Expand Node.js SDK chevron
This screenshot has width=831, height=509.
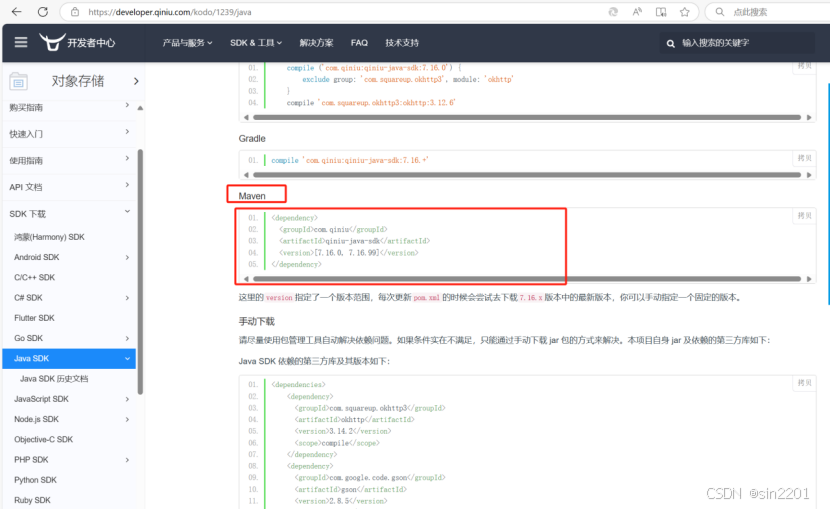127,419
